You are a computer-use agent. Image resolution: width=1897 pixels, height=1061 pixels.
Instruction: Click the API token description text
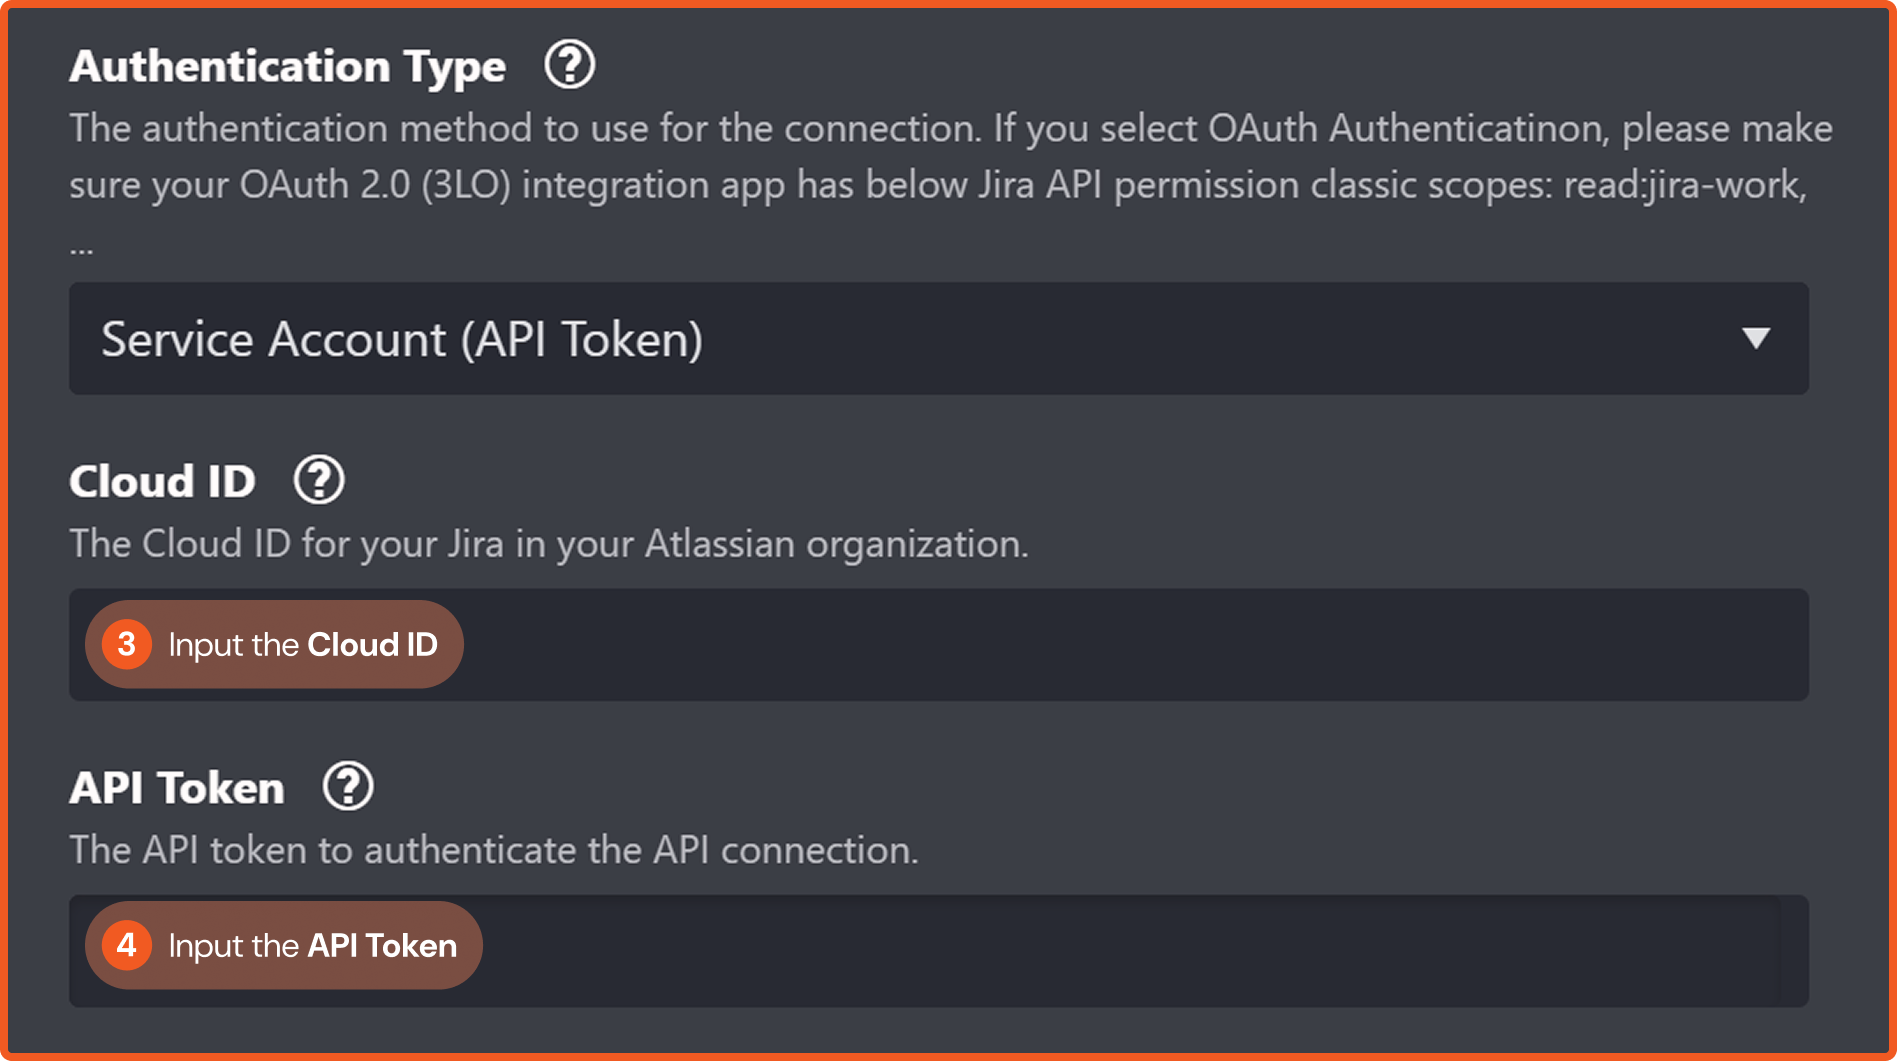point(493,850)
